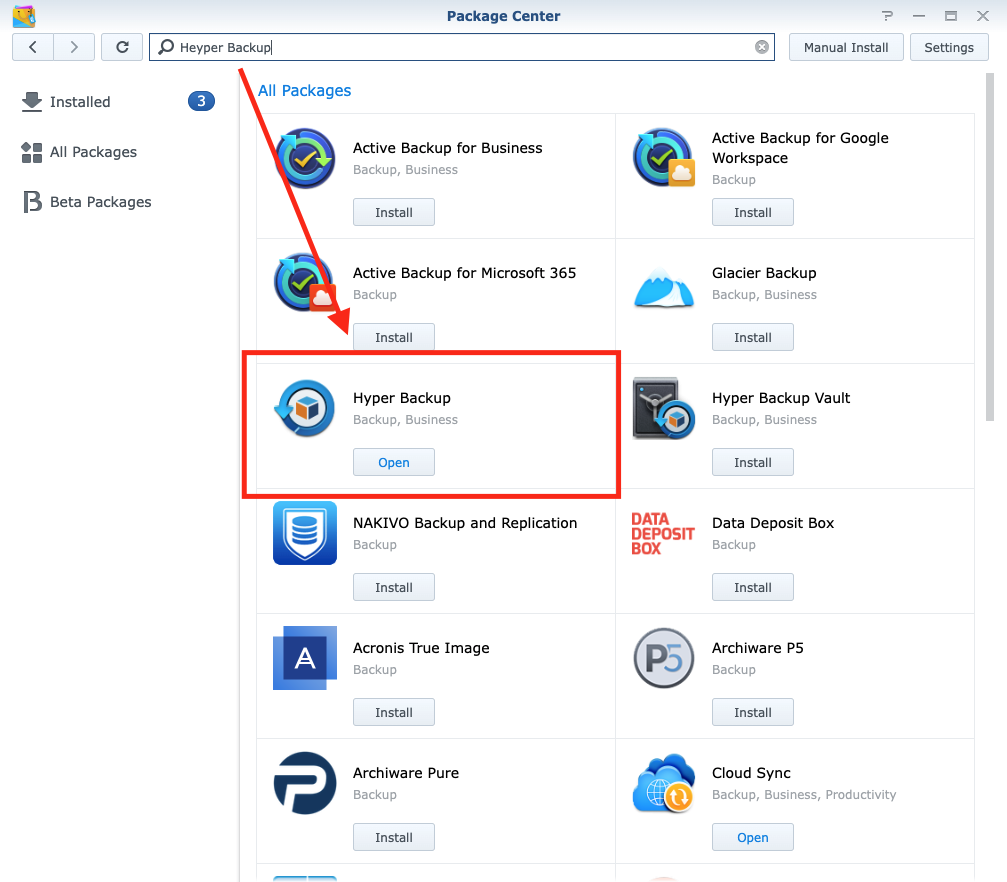This screenshot has height=882, width=1007.
Task: Click the Hyper Backup title text
Action: click(401, 398)
